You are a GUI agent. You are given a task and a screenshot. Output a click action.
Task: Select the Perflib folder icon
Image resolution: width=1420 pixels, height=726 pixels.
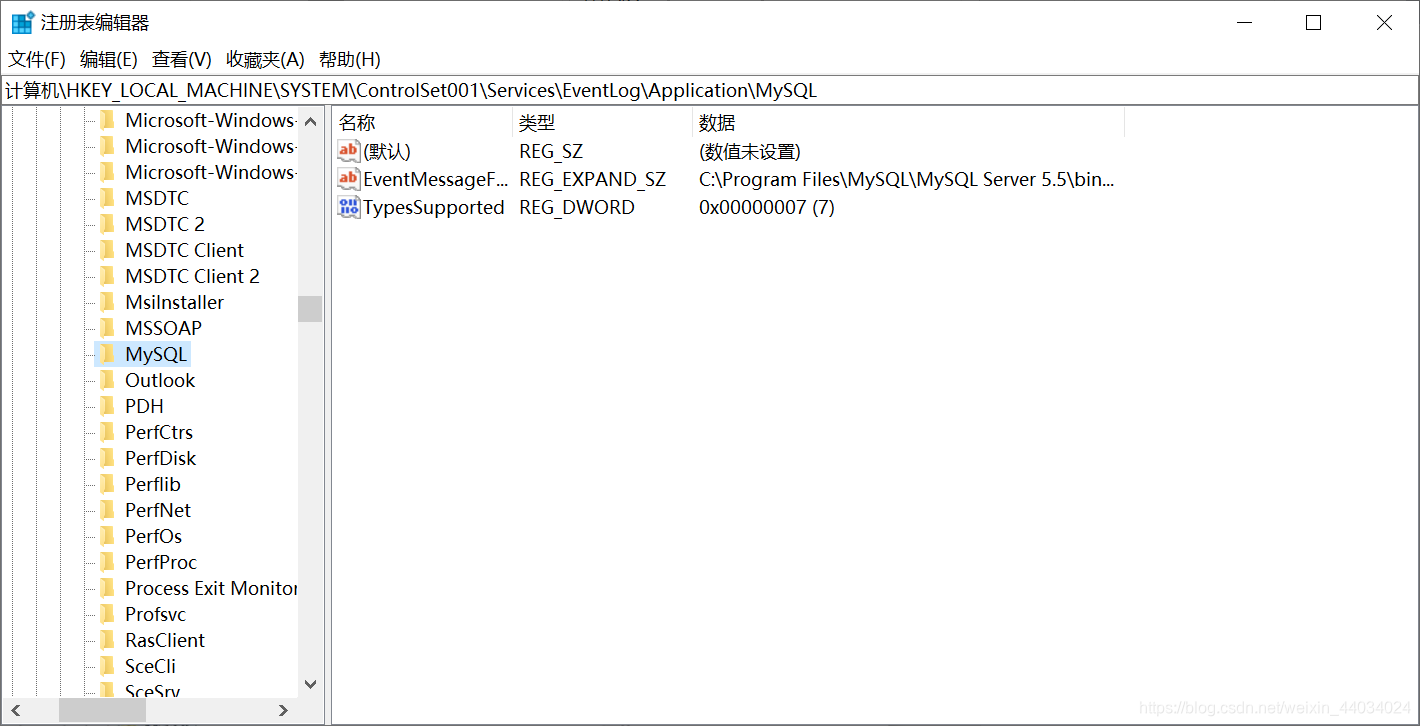tap(107, 484)
